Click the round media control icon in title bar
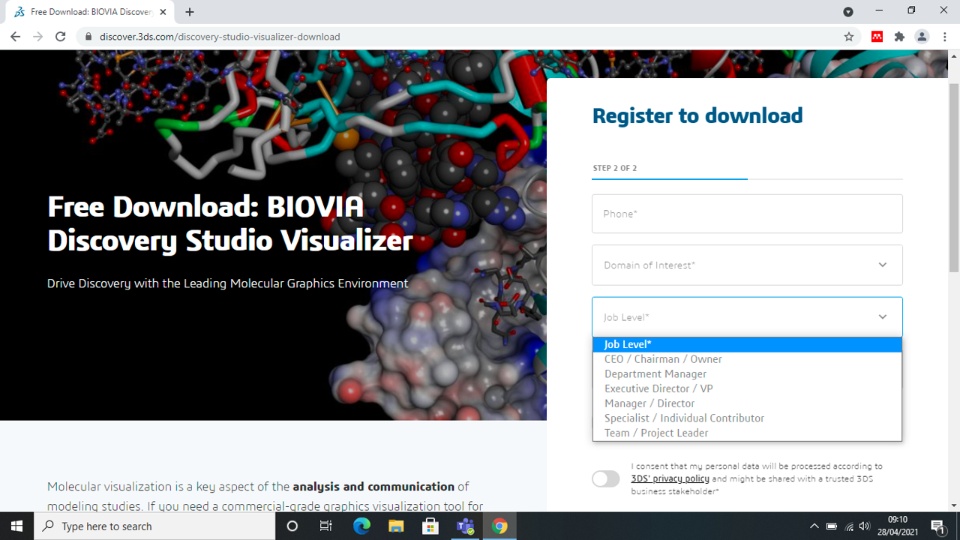The width and height of the screenshot is (960, 540). pyautogui.click(x=848, y=12)
